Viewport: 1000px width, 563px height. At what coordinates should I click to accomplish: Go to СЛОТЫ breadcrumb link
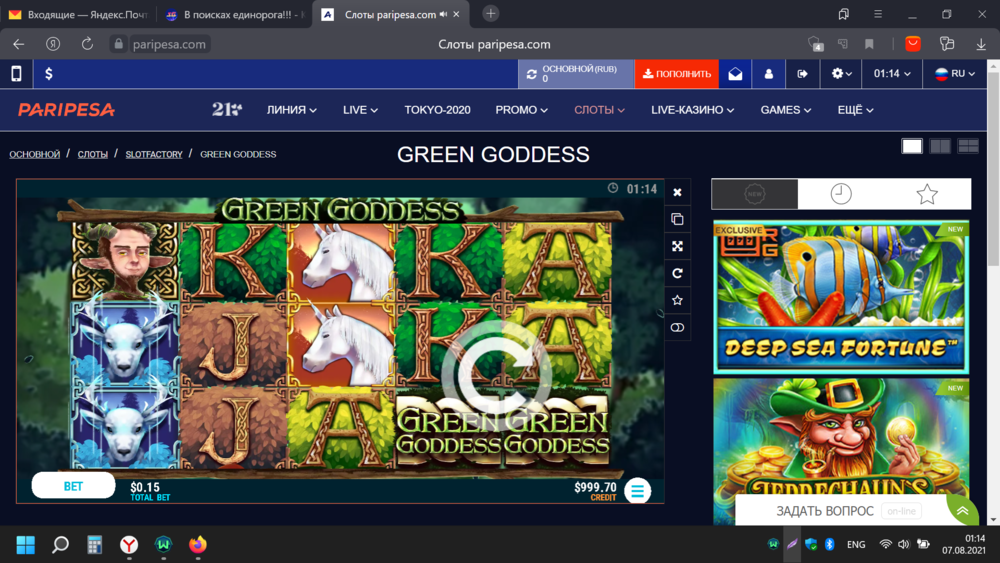coord(92,154)
